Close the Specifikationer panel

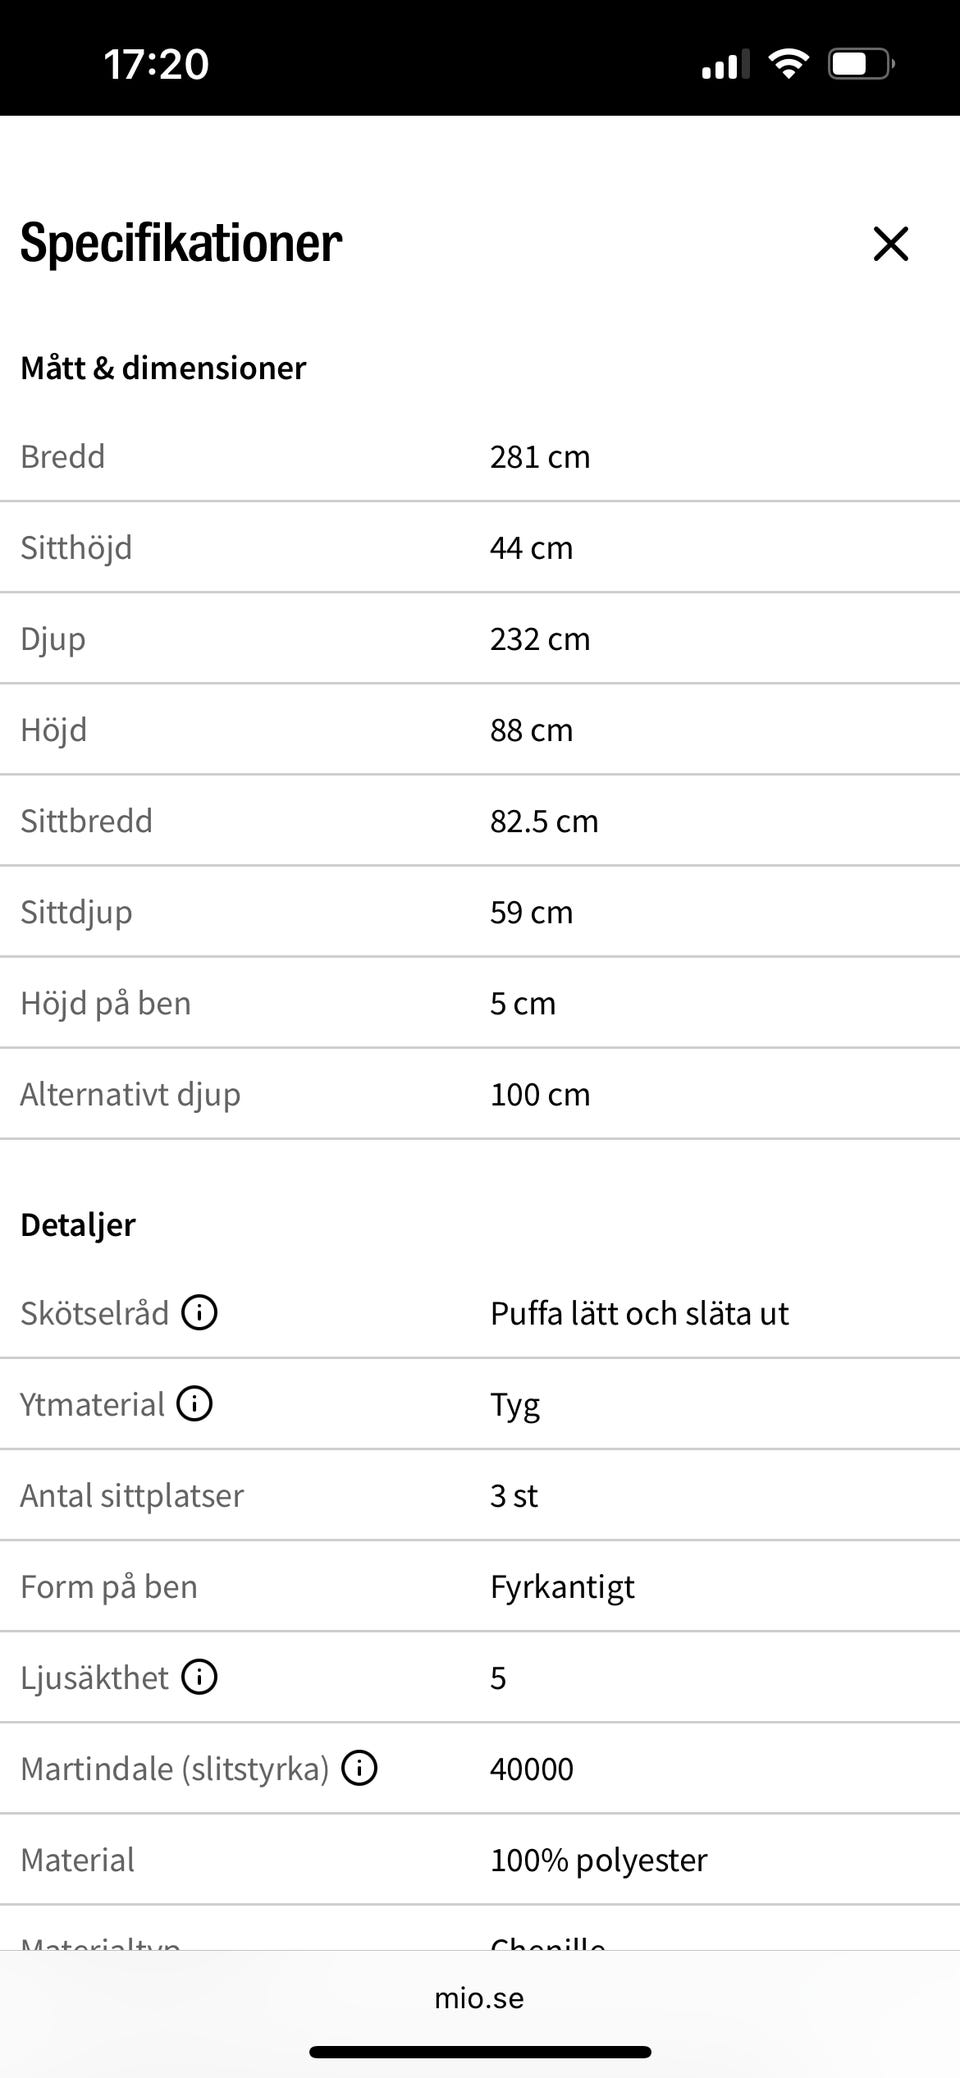coord(890,243)
